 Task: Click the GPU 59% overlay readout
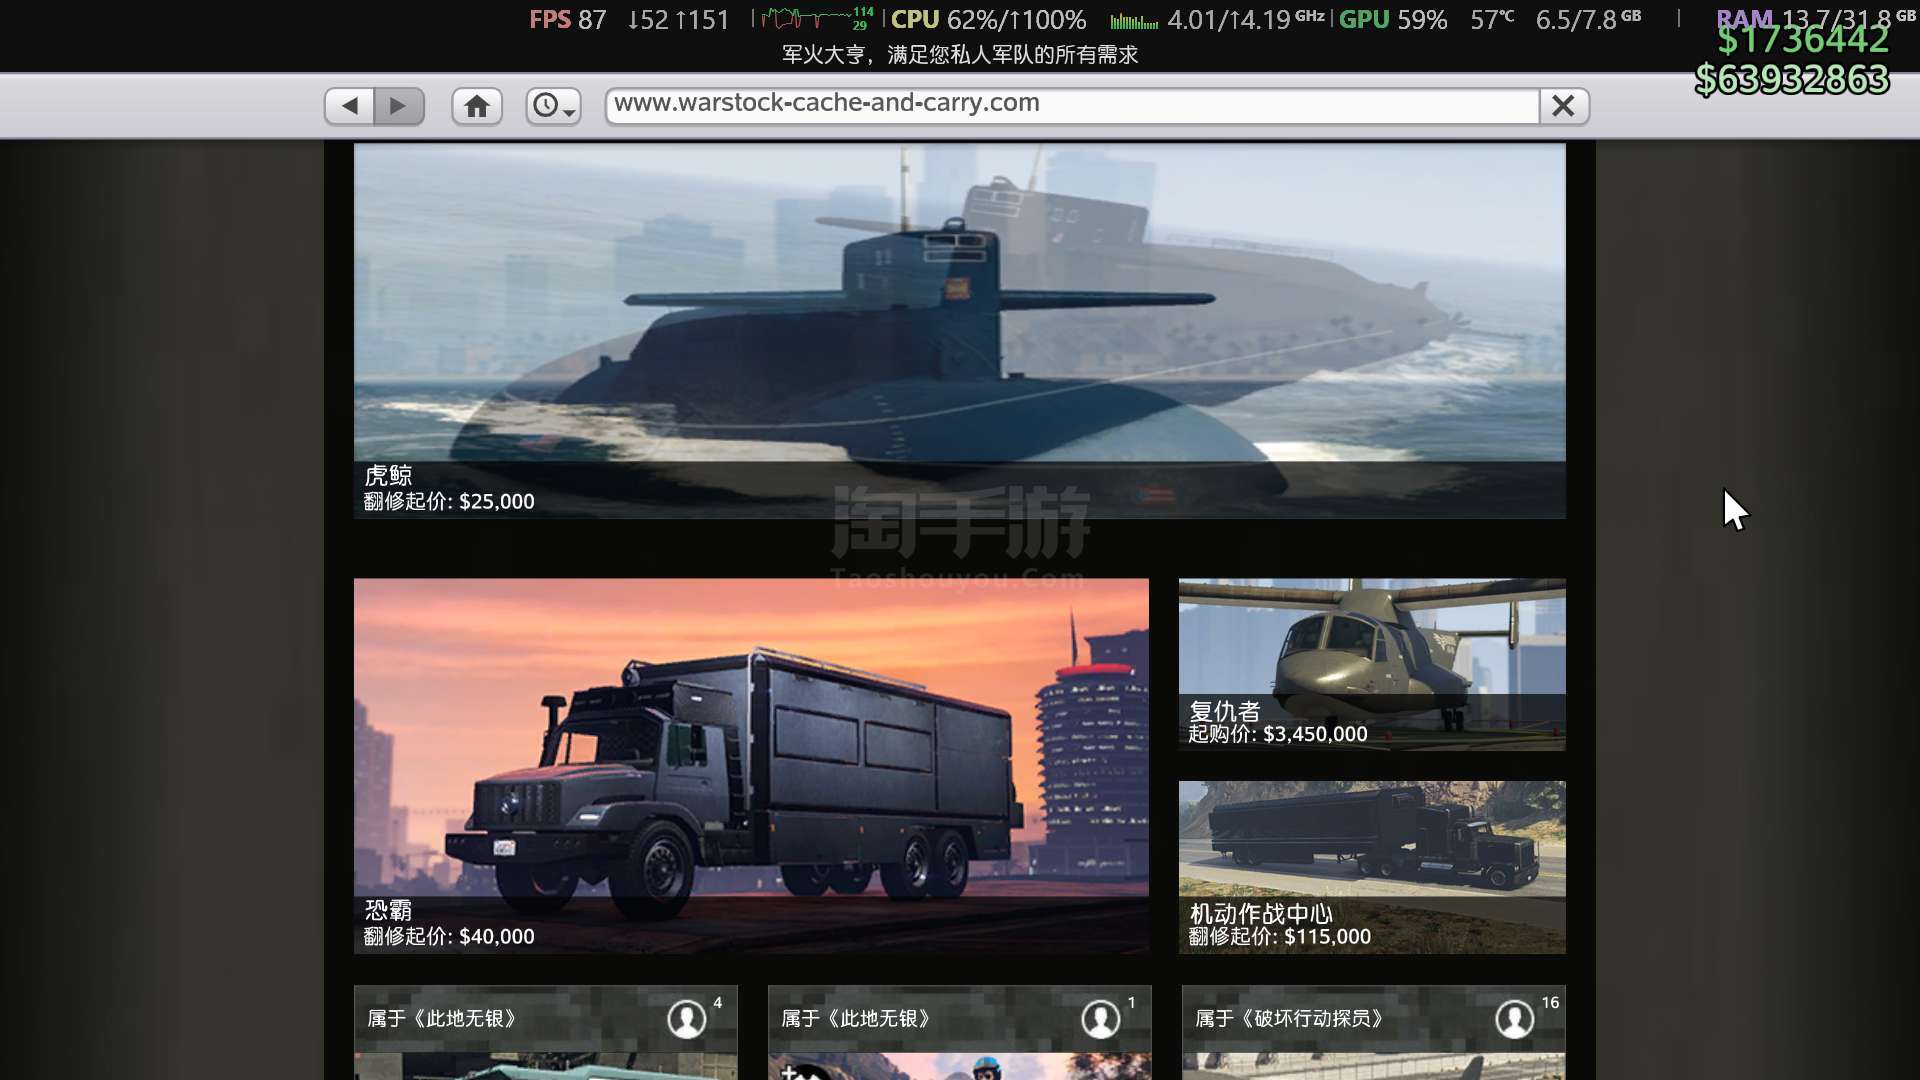tap(1393, 20)
